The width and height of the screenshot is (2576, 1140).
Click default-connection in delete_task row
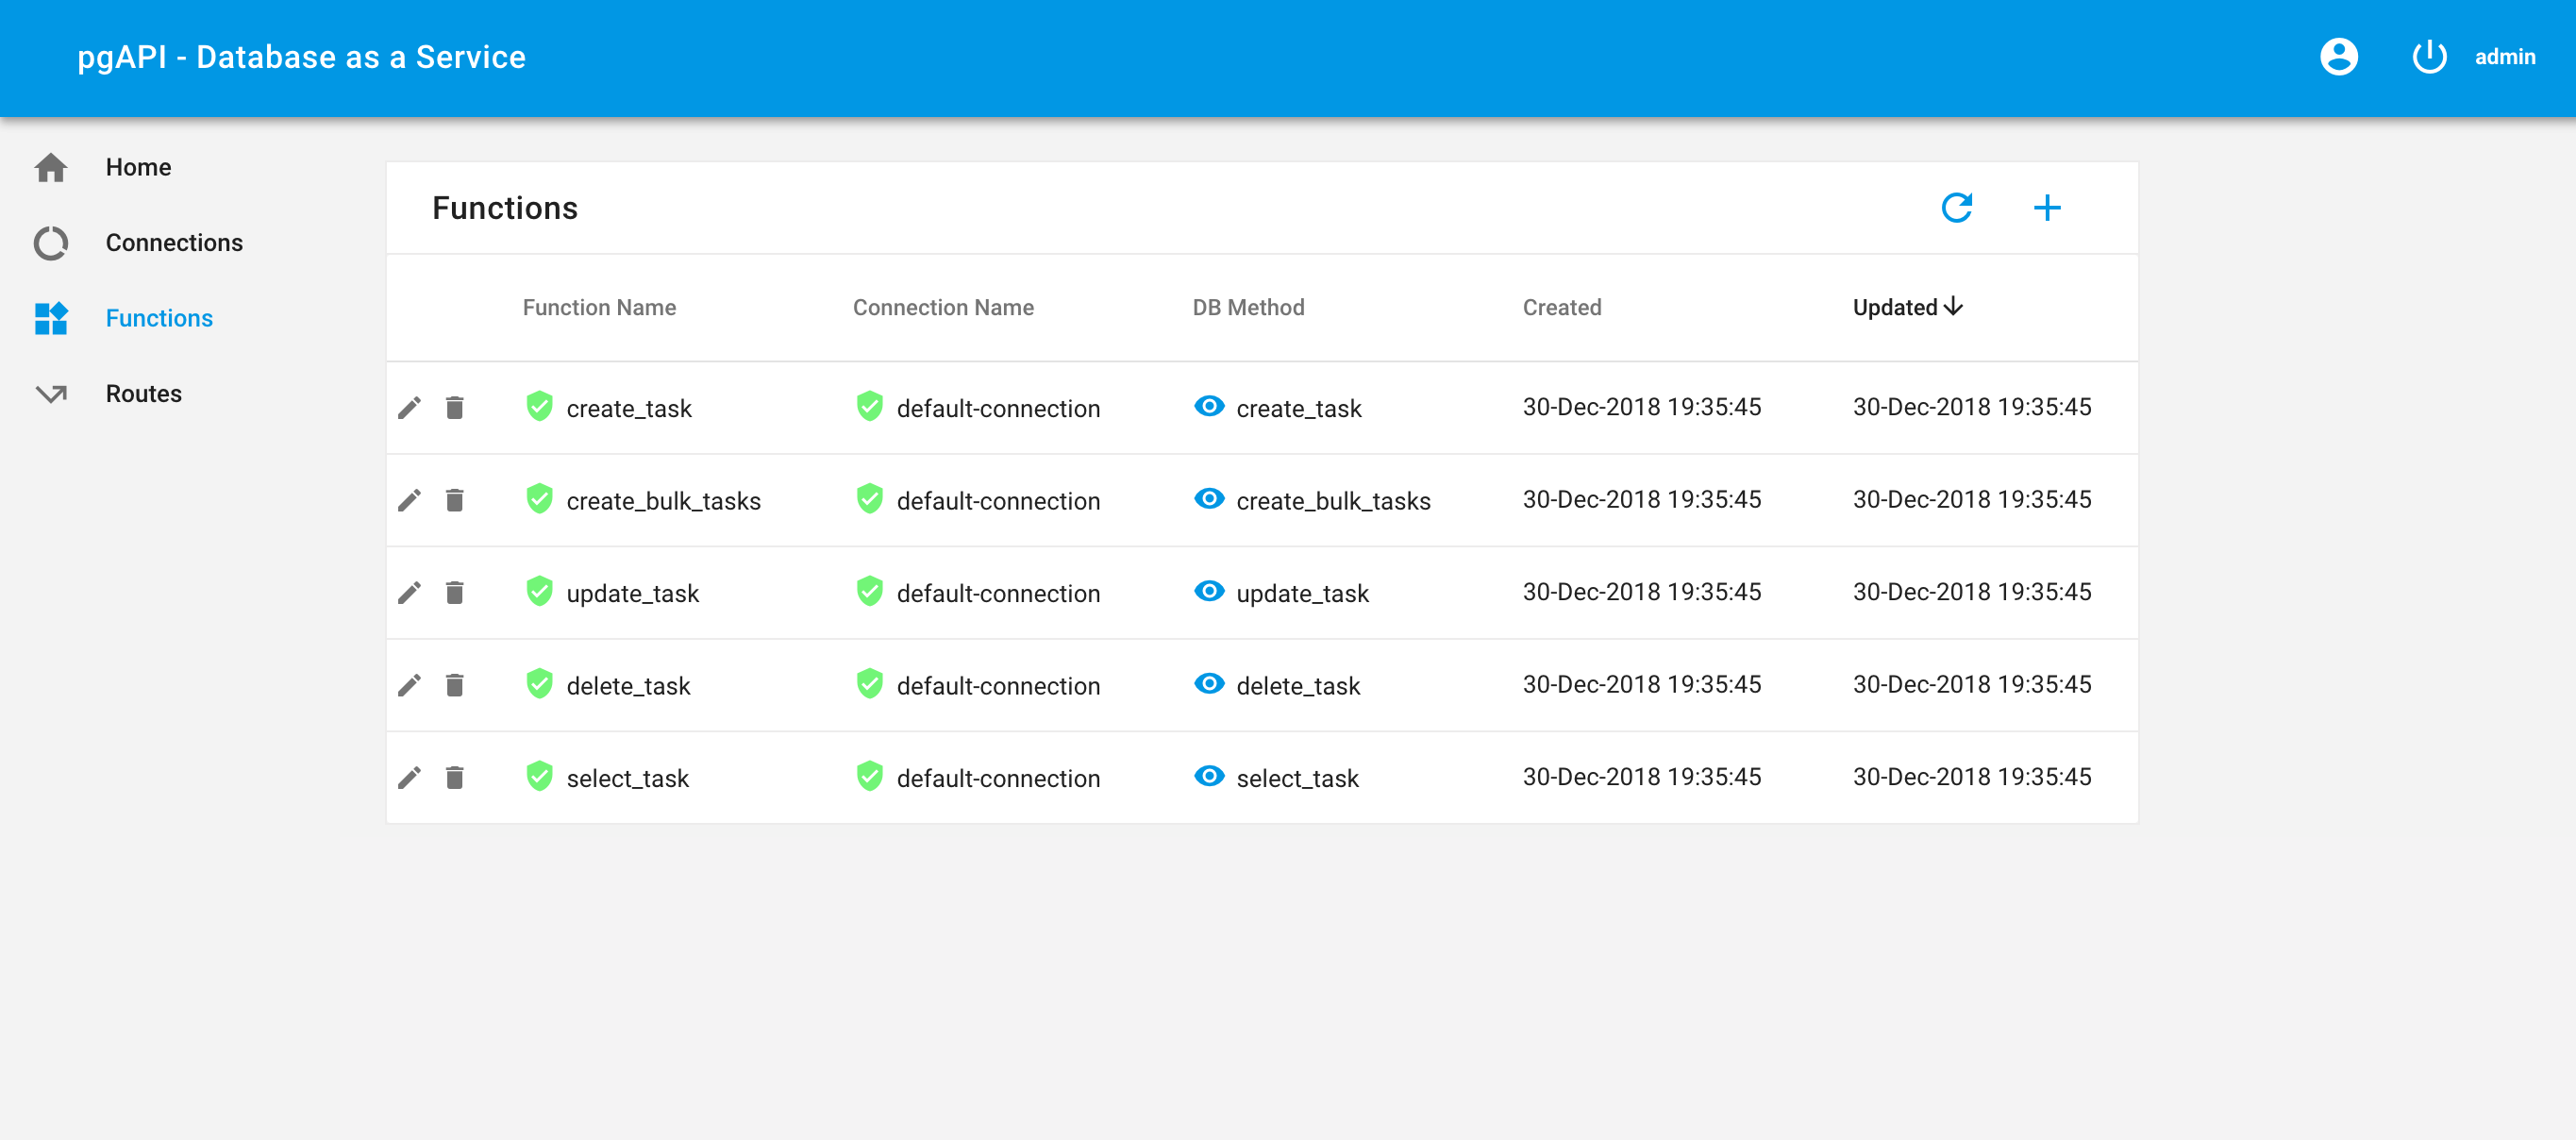point(998,686)
